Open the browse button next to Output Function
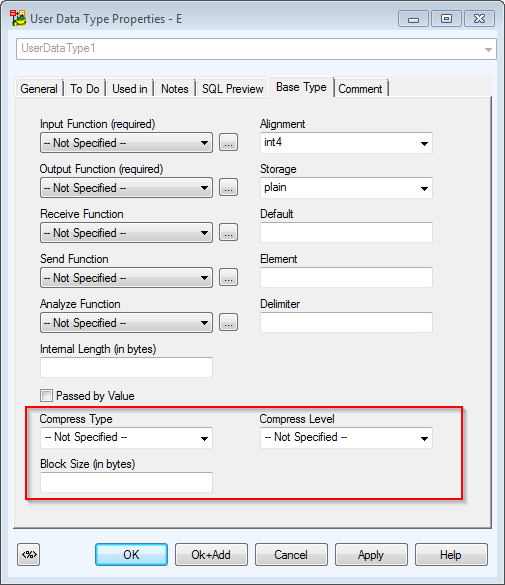 pyautogui.click(x=228, y=187)
